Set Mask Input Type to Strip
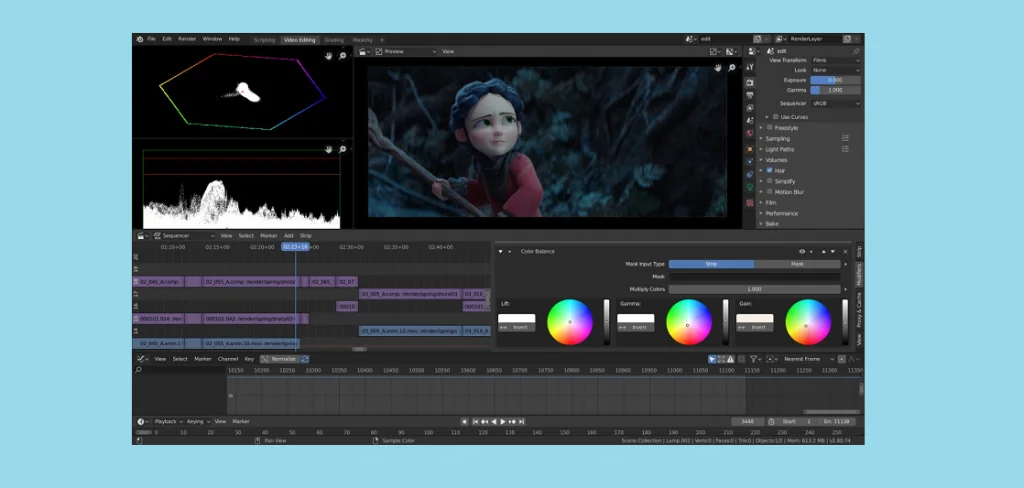Image resolution: width=1024 pixels, height=488 pixels. tap(711, 264)
